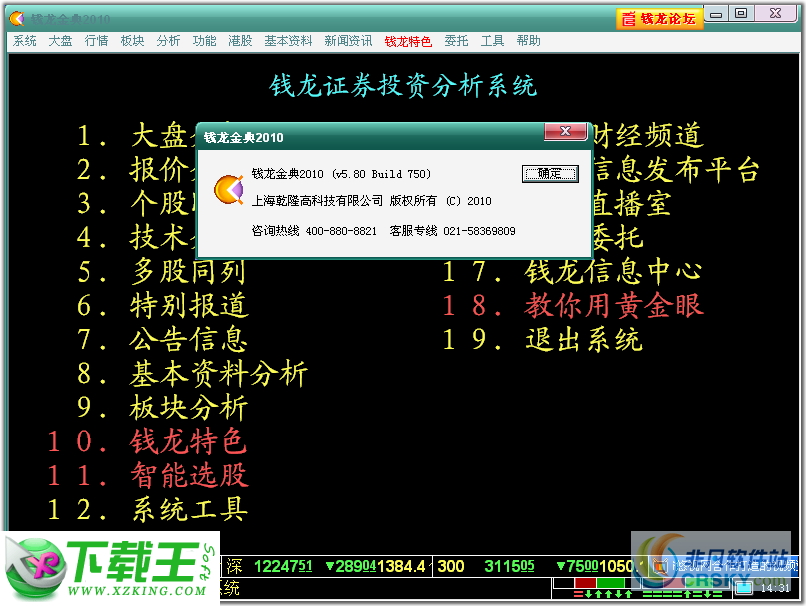Viewport: 806px width, 606px height.
Task: Open the 工具 menu
Action: pos(492,41)
